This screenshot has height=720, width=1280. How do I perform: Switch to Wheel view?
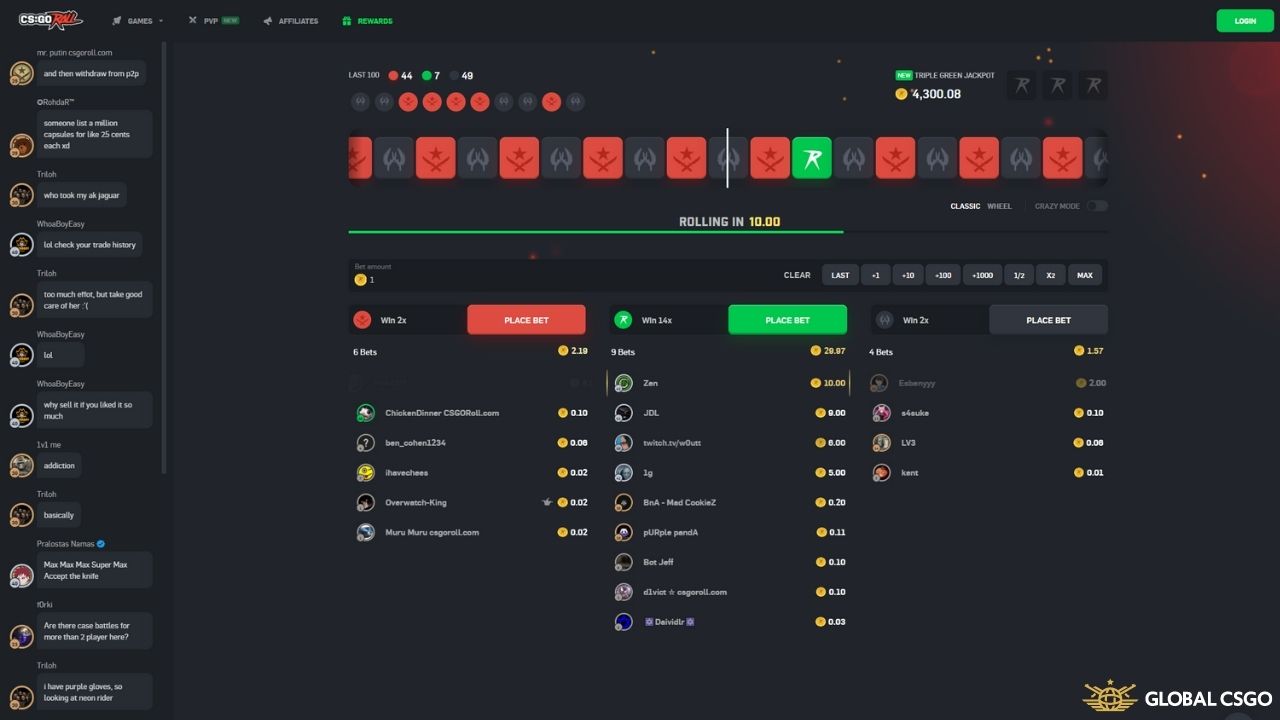coord(999,206)
